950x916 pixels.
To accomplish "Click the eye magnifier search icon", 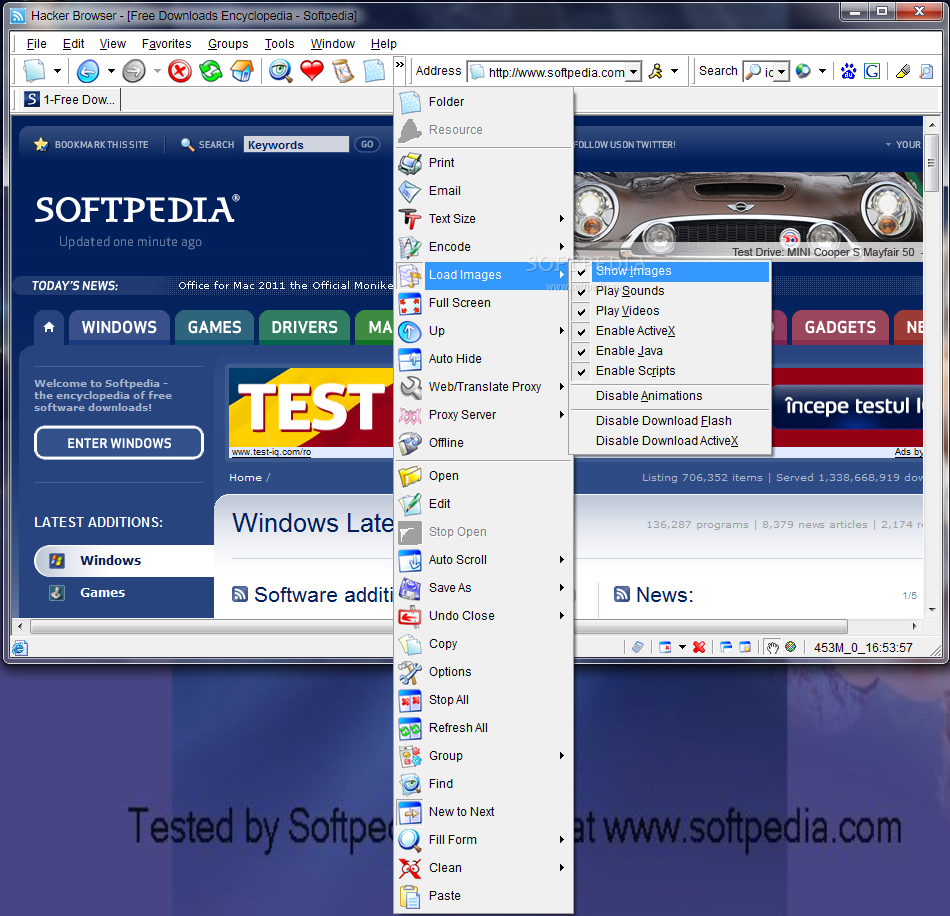I will (x=281, y=71).
